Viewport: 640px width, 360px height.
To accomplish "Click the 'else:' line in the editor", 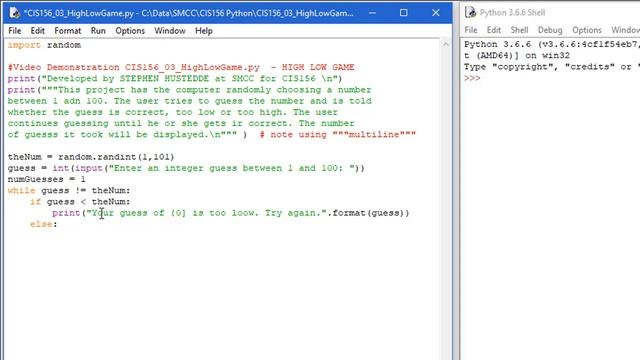I will tap(44, 224).
